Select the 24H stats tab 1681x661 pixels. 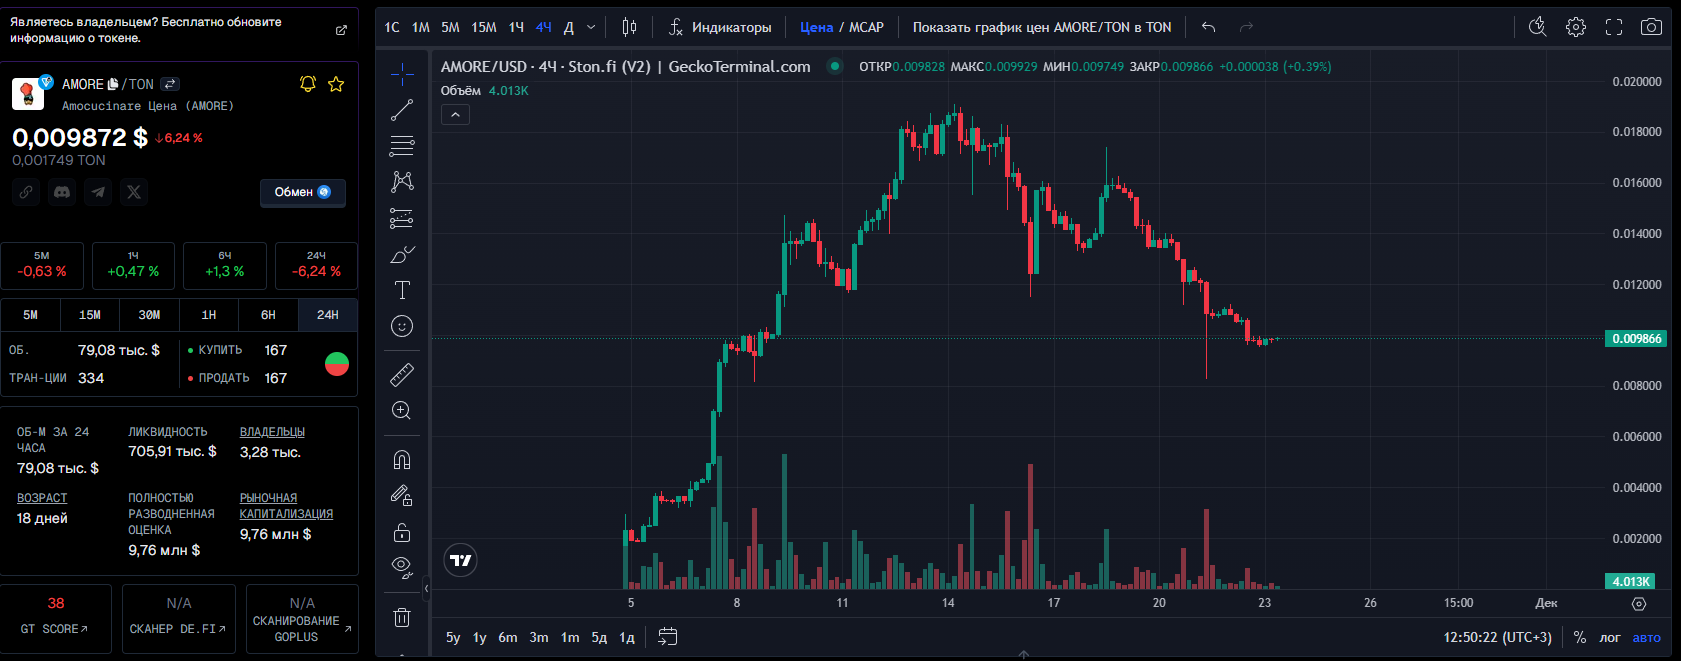point(328,314)
